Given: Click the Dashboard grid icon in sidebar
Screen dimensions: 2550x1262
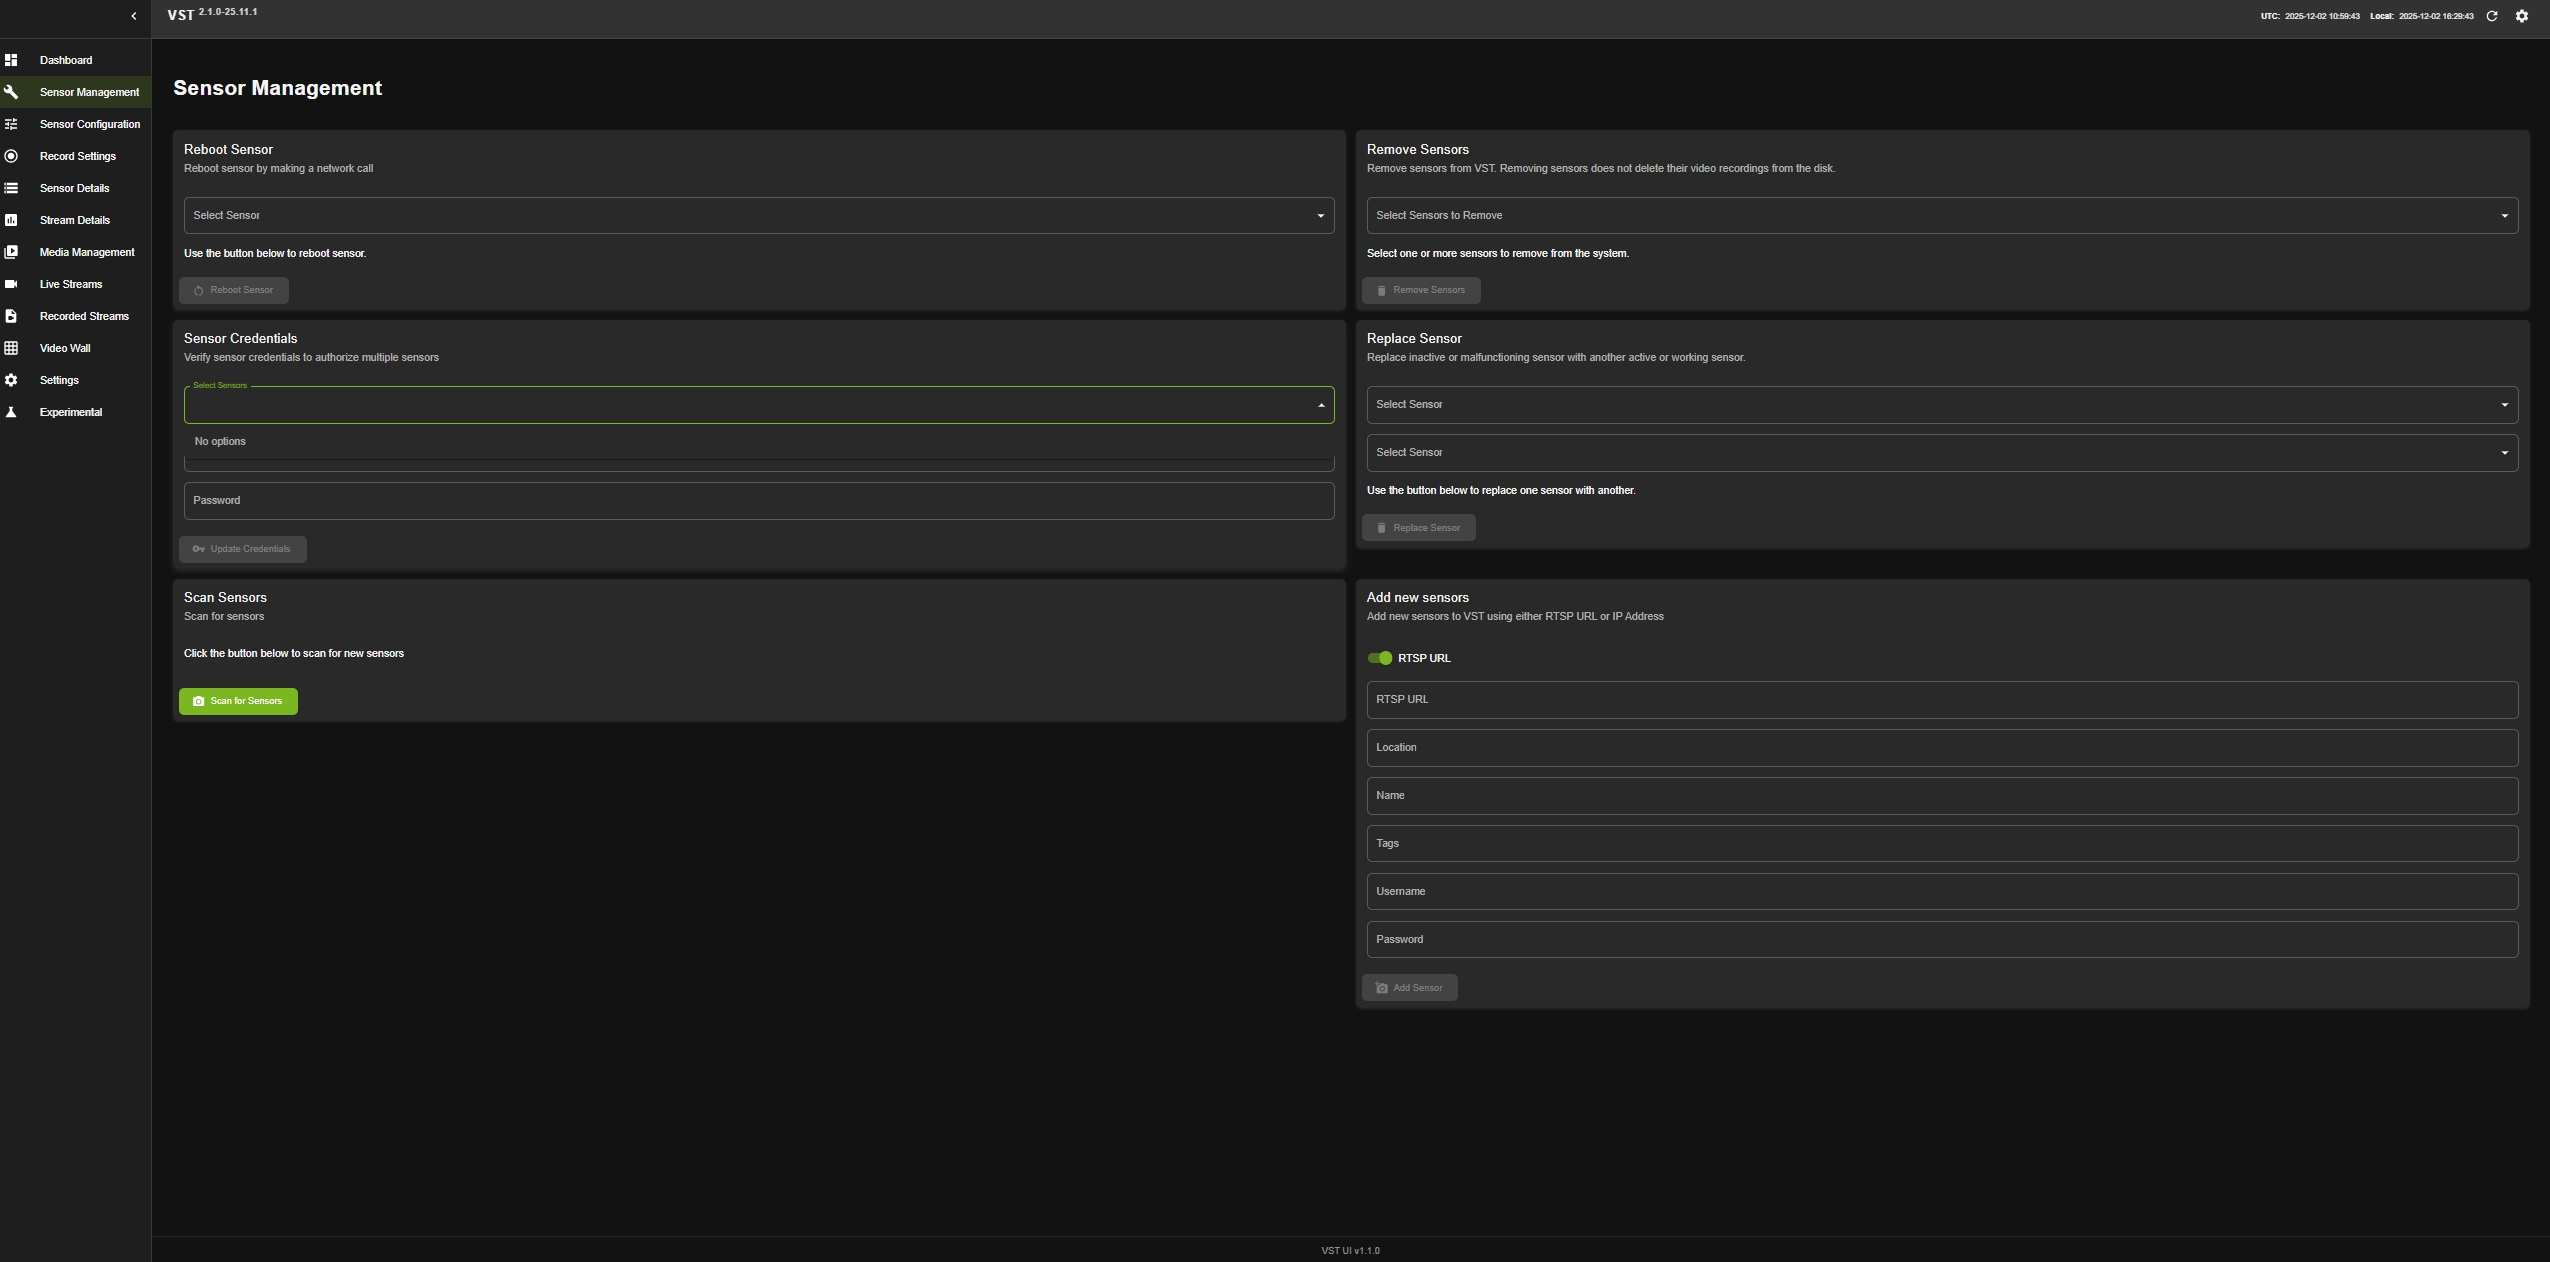Looking at the screenshot, I should pyautogui.click(x=11, y=60).
